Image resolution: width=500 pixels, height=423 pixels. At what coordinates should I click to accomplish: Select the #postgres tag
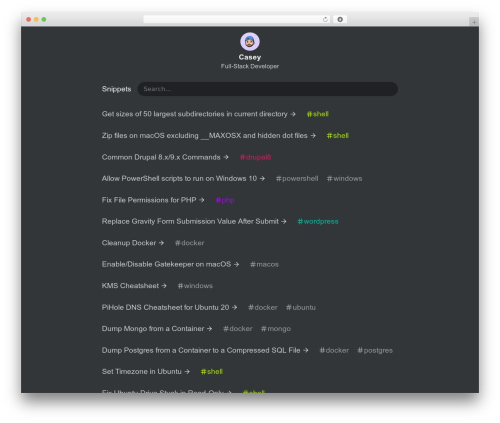pyautogui.click(x=375, y=350)
